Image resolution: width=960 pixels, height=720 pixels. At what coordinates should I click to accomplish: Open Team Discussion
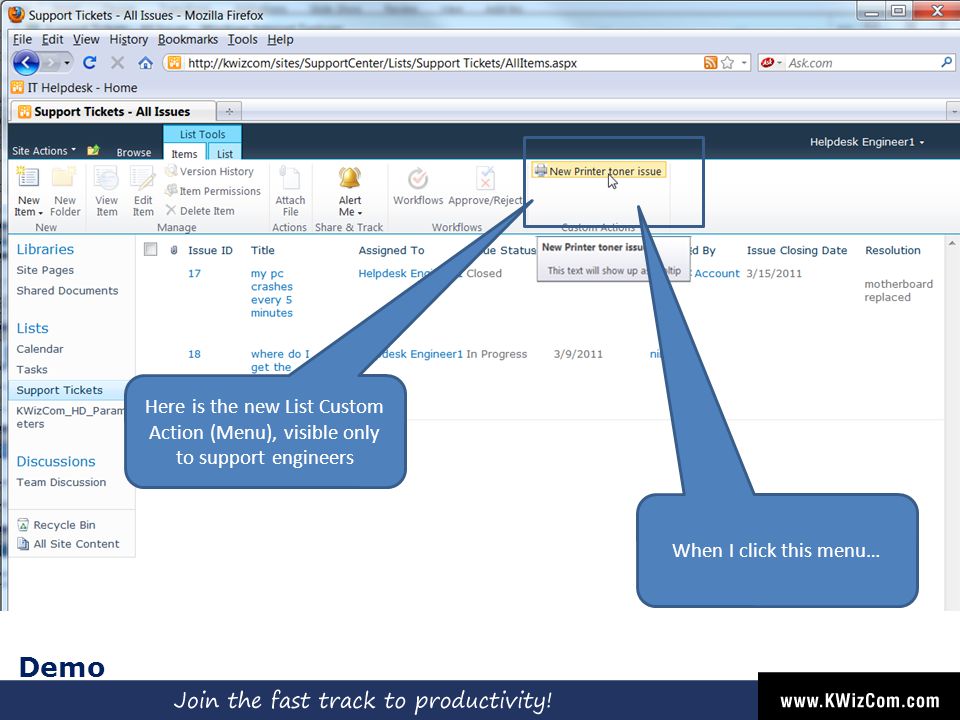coord(61,482)
